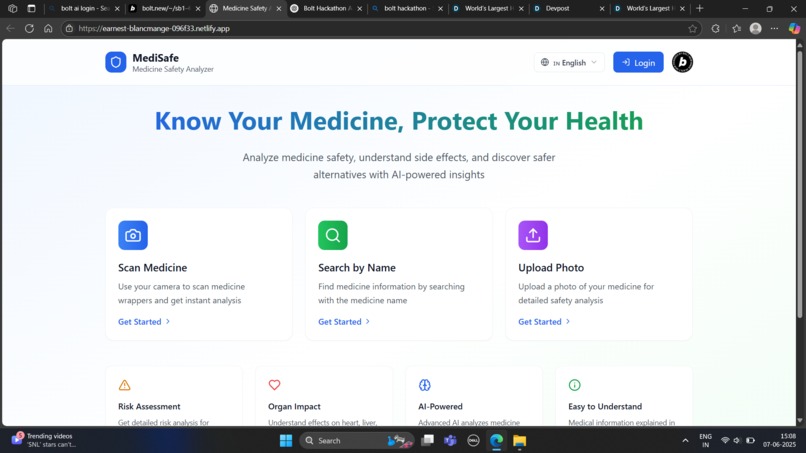Open Microsoft Teams from taskbar
806x453 pixels.
point(450,441)
